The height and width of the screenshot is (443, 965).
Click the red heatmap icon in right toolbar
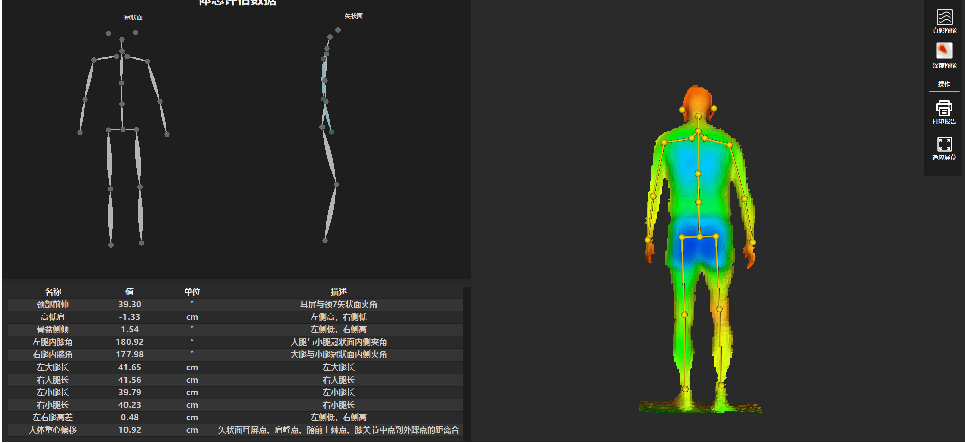pyautogui.click(x=943, y=51)
